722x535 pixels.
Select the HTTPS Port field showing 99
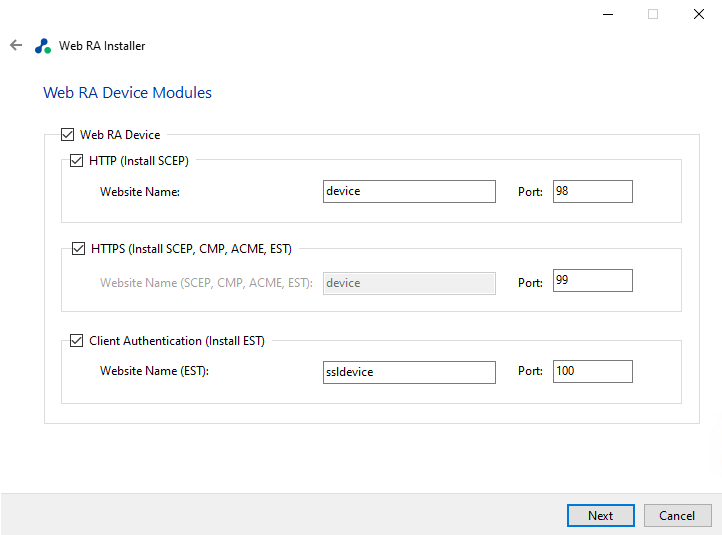[592, 281]
